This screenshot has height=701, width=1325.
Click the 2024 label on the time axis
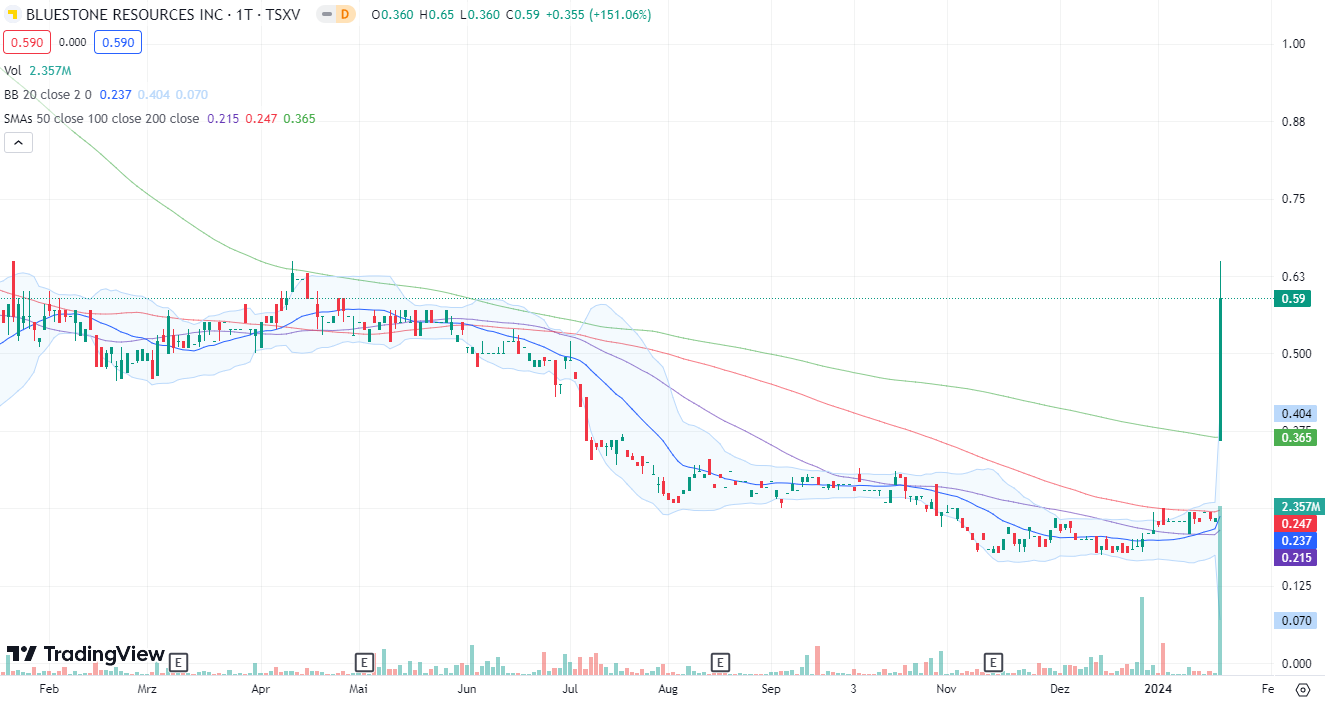(1158, 689)
